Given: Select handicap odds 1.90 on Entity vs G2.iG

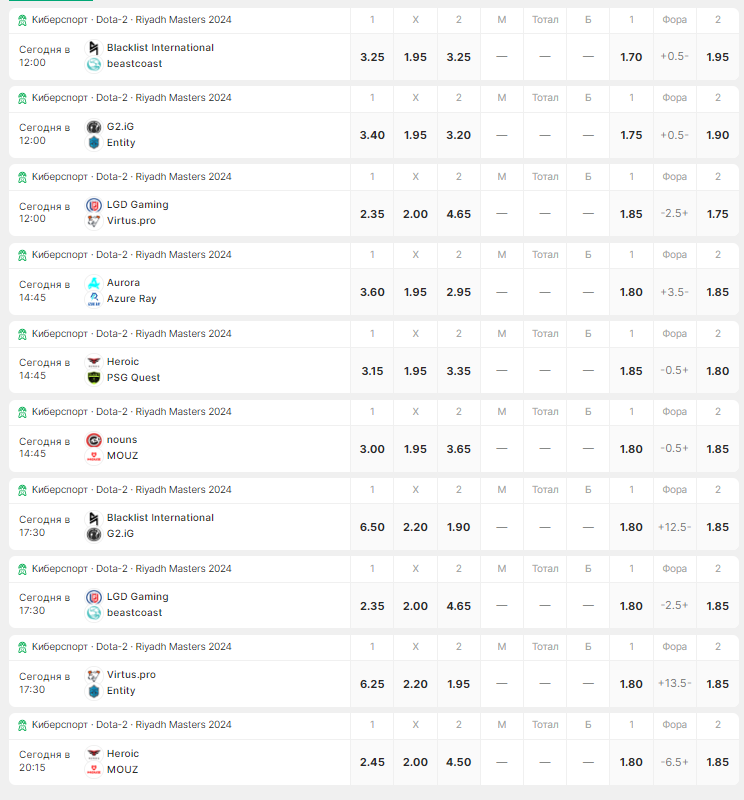Looking at the screenshot, I should (x=718, y=135).
